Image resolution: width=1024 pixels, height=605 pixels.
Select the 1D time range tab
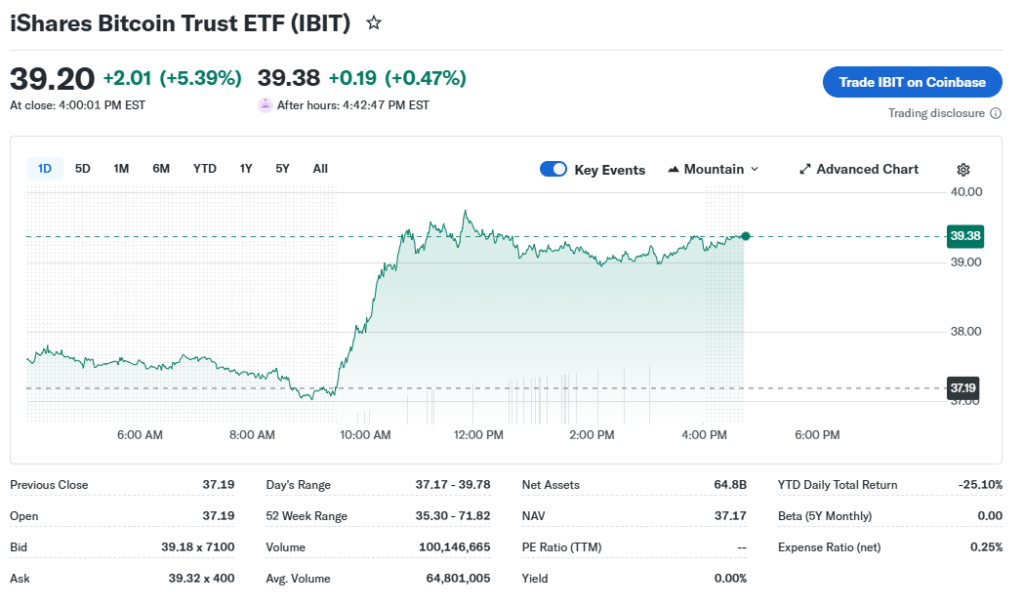[x=45, y=169]
